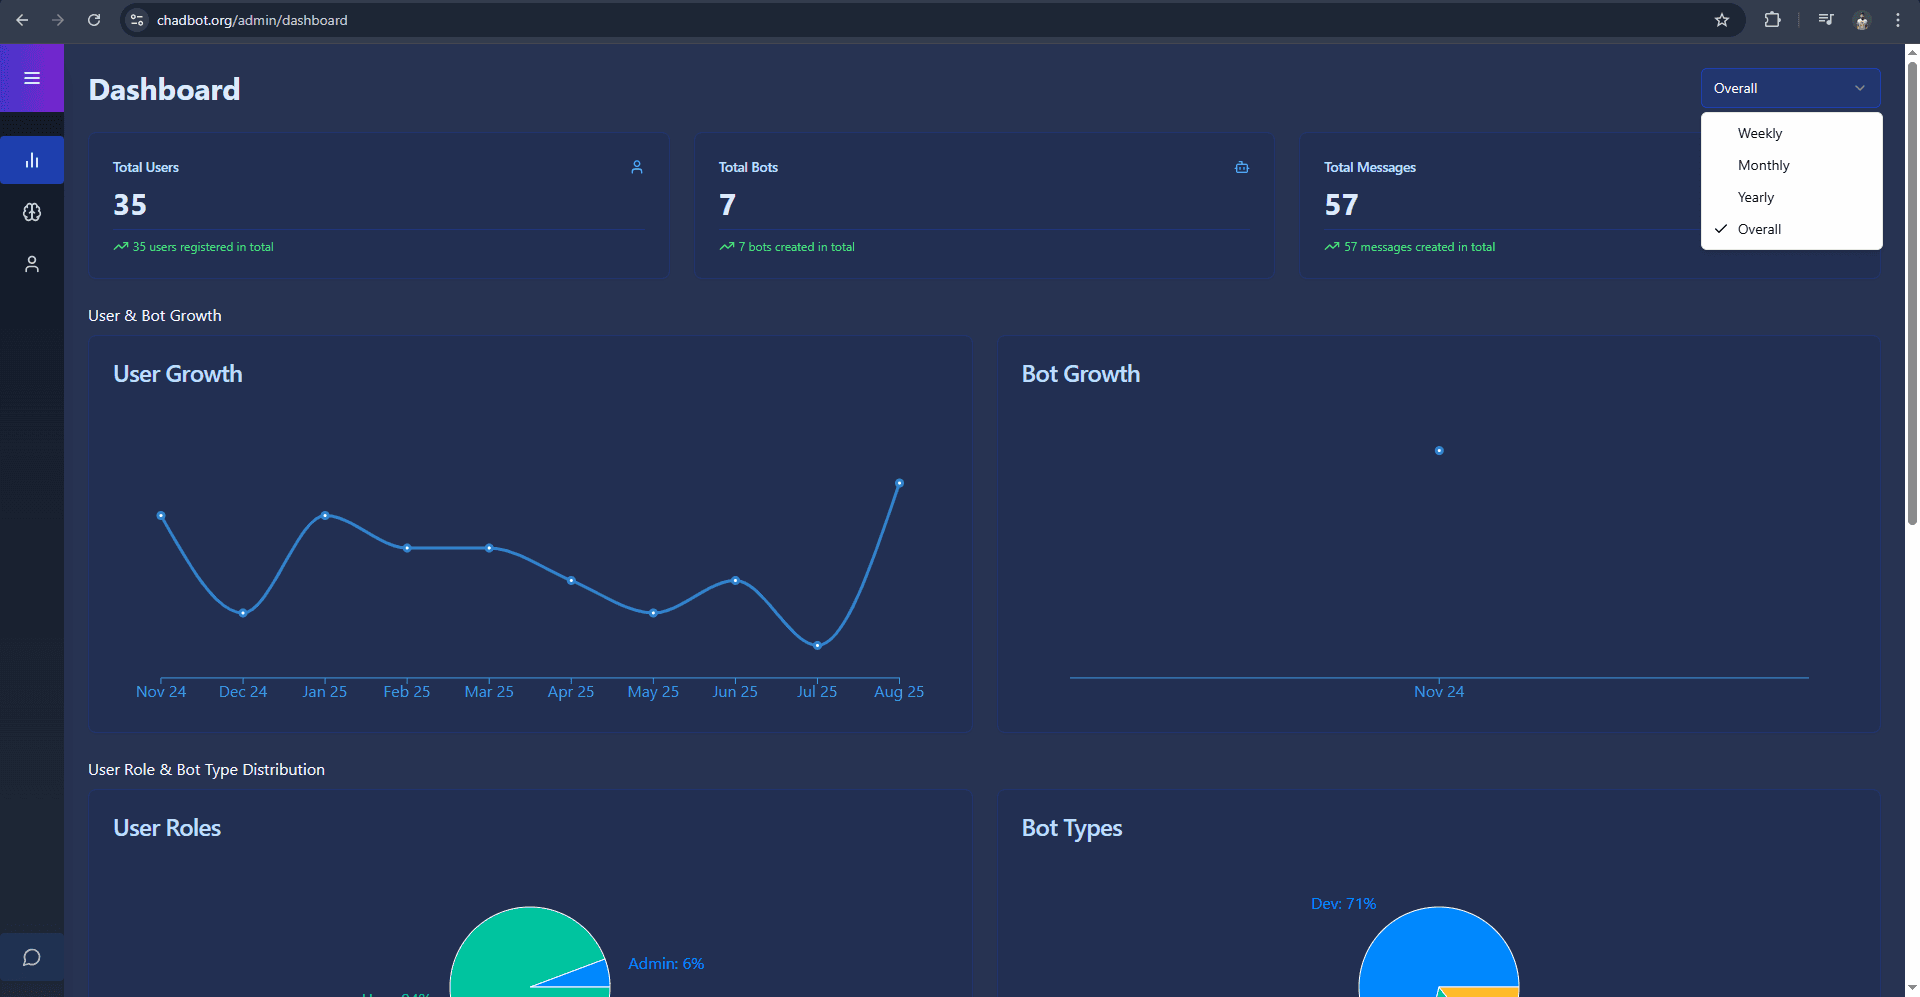1920x997 pixels.
Task: Select the checked Overall option
Action: (1759, 229)
